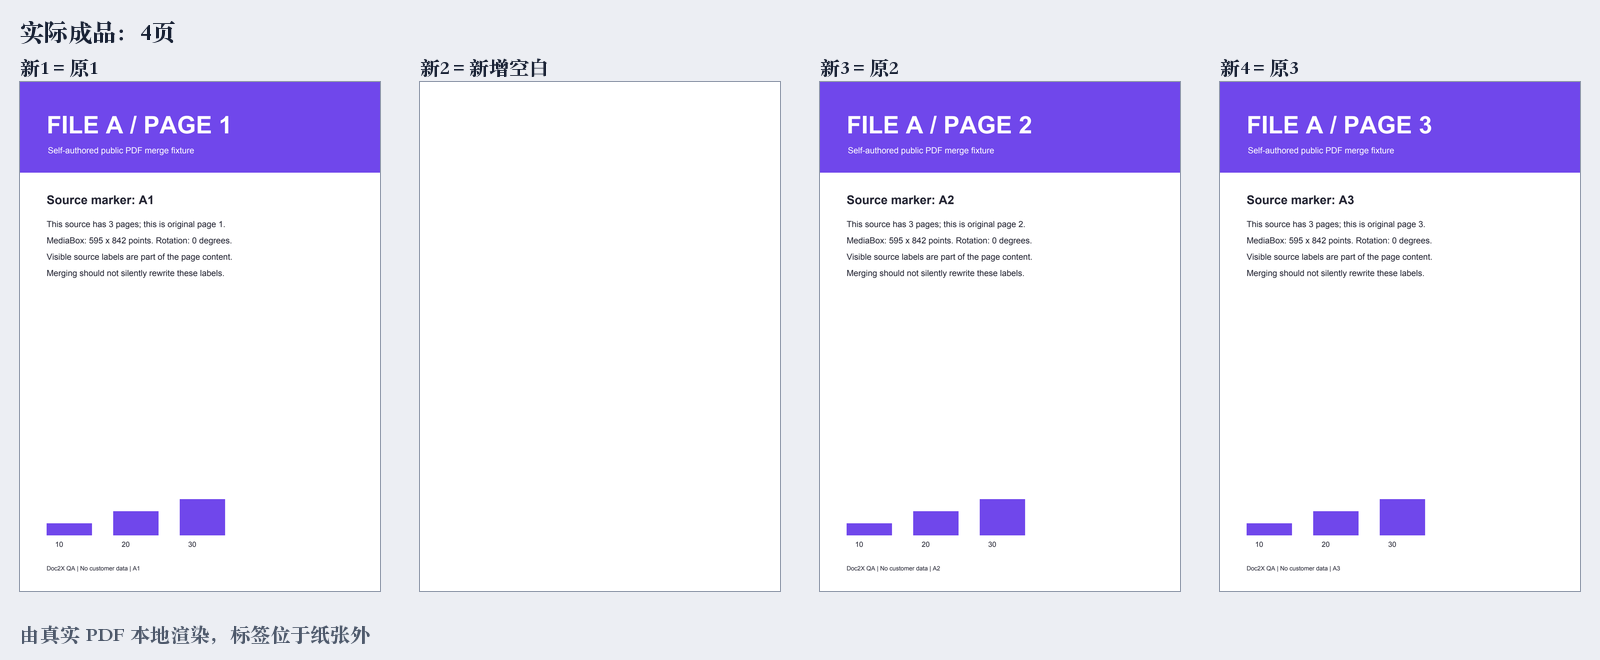The height and width of the screenshot is (660, 1600).
Task: Click the title "实际成品：4页"
Action: (98, 33)
